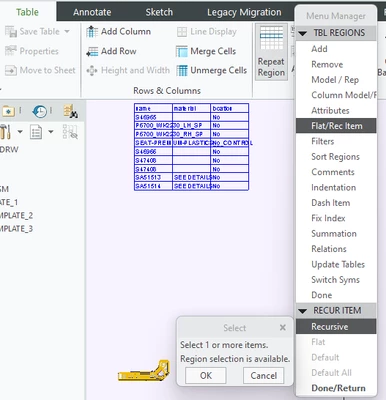Viewport: 386px width, 400px height.
Task: Select Recursive in RECUR ITEM menu
Action: click(336, 326)
